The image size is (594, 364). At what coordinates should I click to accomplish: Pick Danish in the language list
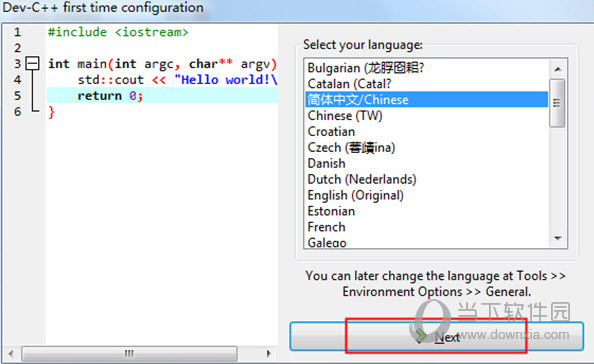point(427,163)
